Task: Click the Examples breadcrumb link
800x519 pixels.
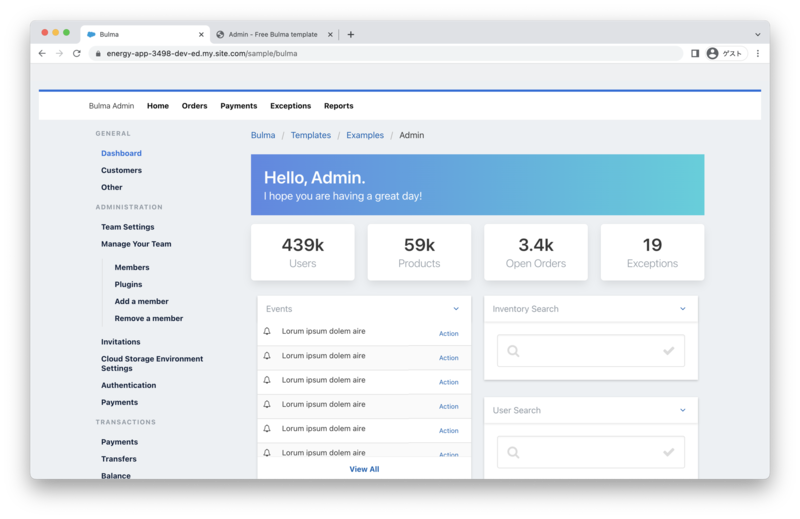Action: click(365, 135)
